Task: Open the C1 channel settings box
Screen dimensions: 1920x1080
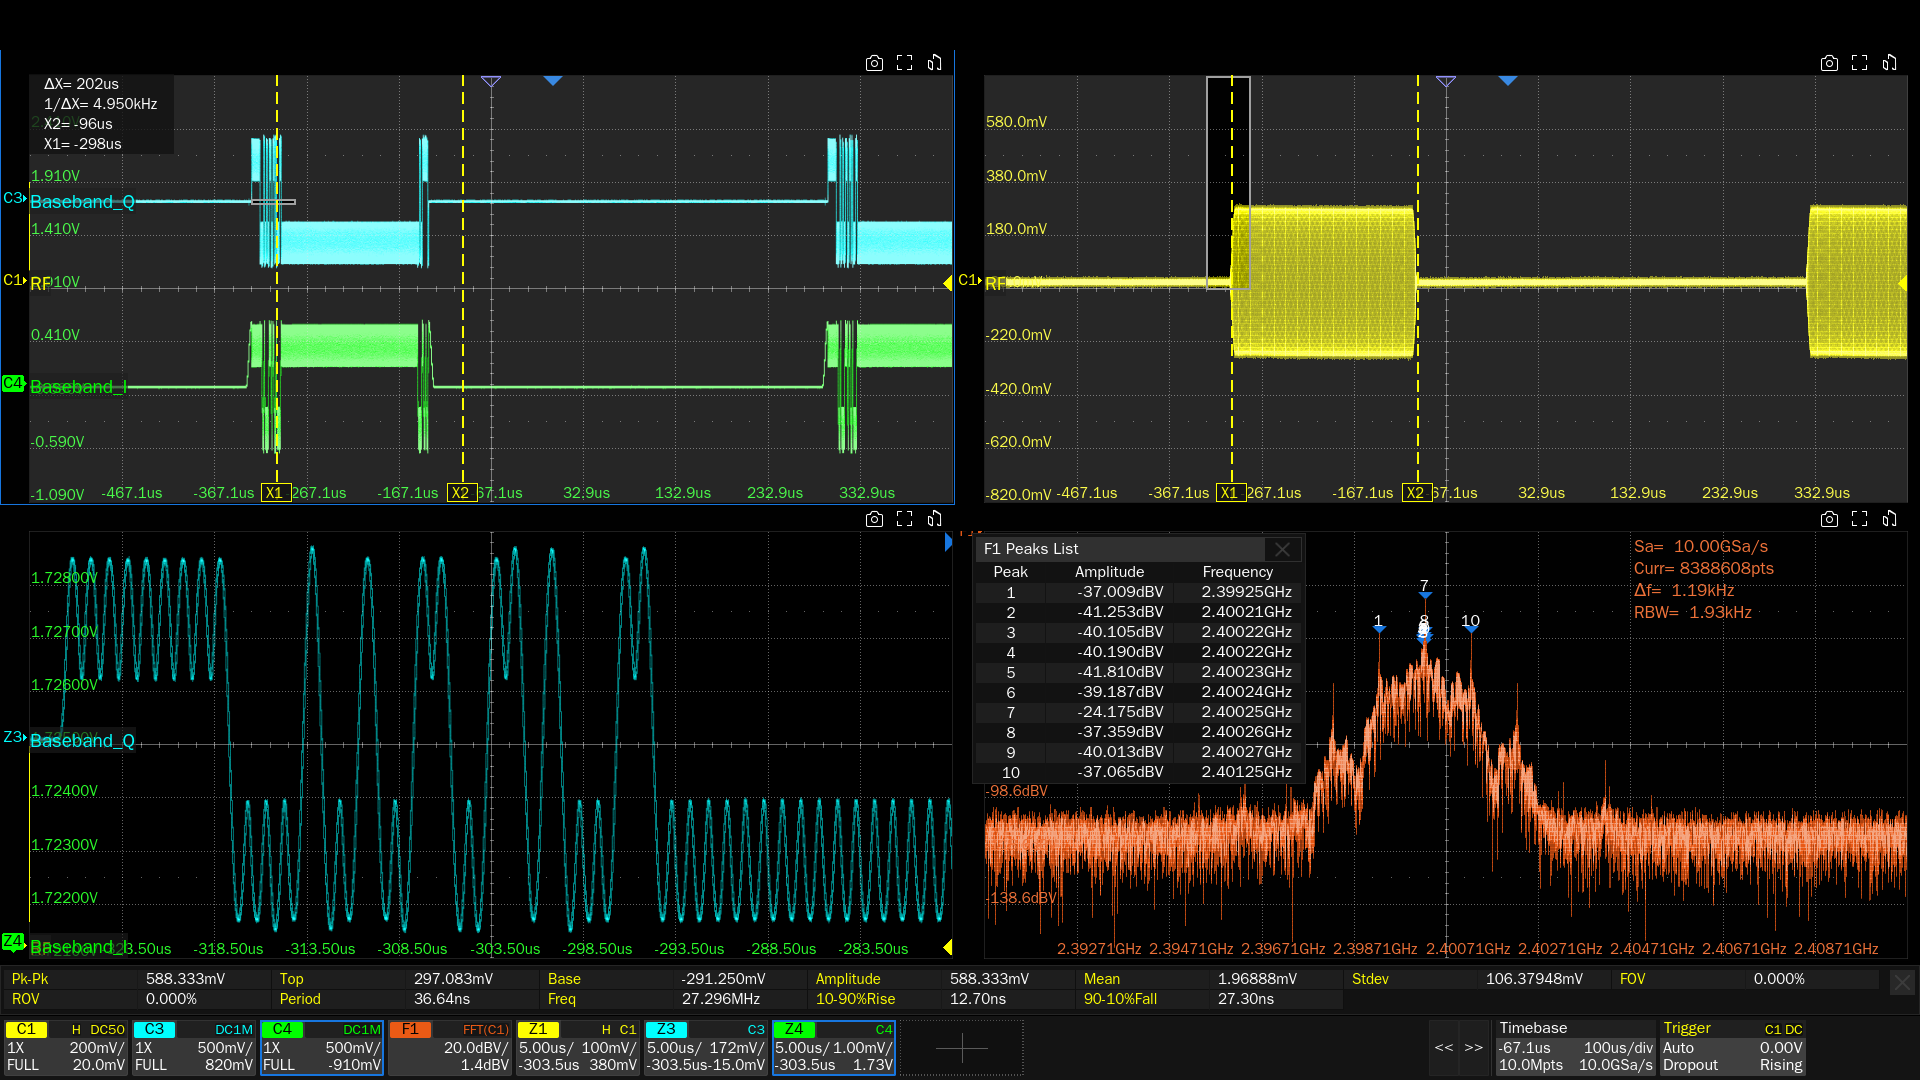Action: 66,1047
